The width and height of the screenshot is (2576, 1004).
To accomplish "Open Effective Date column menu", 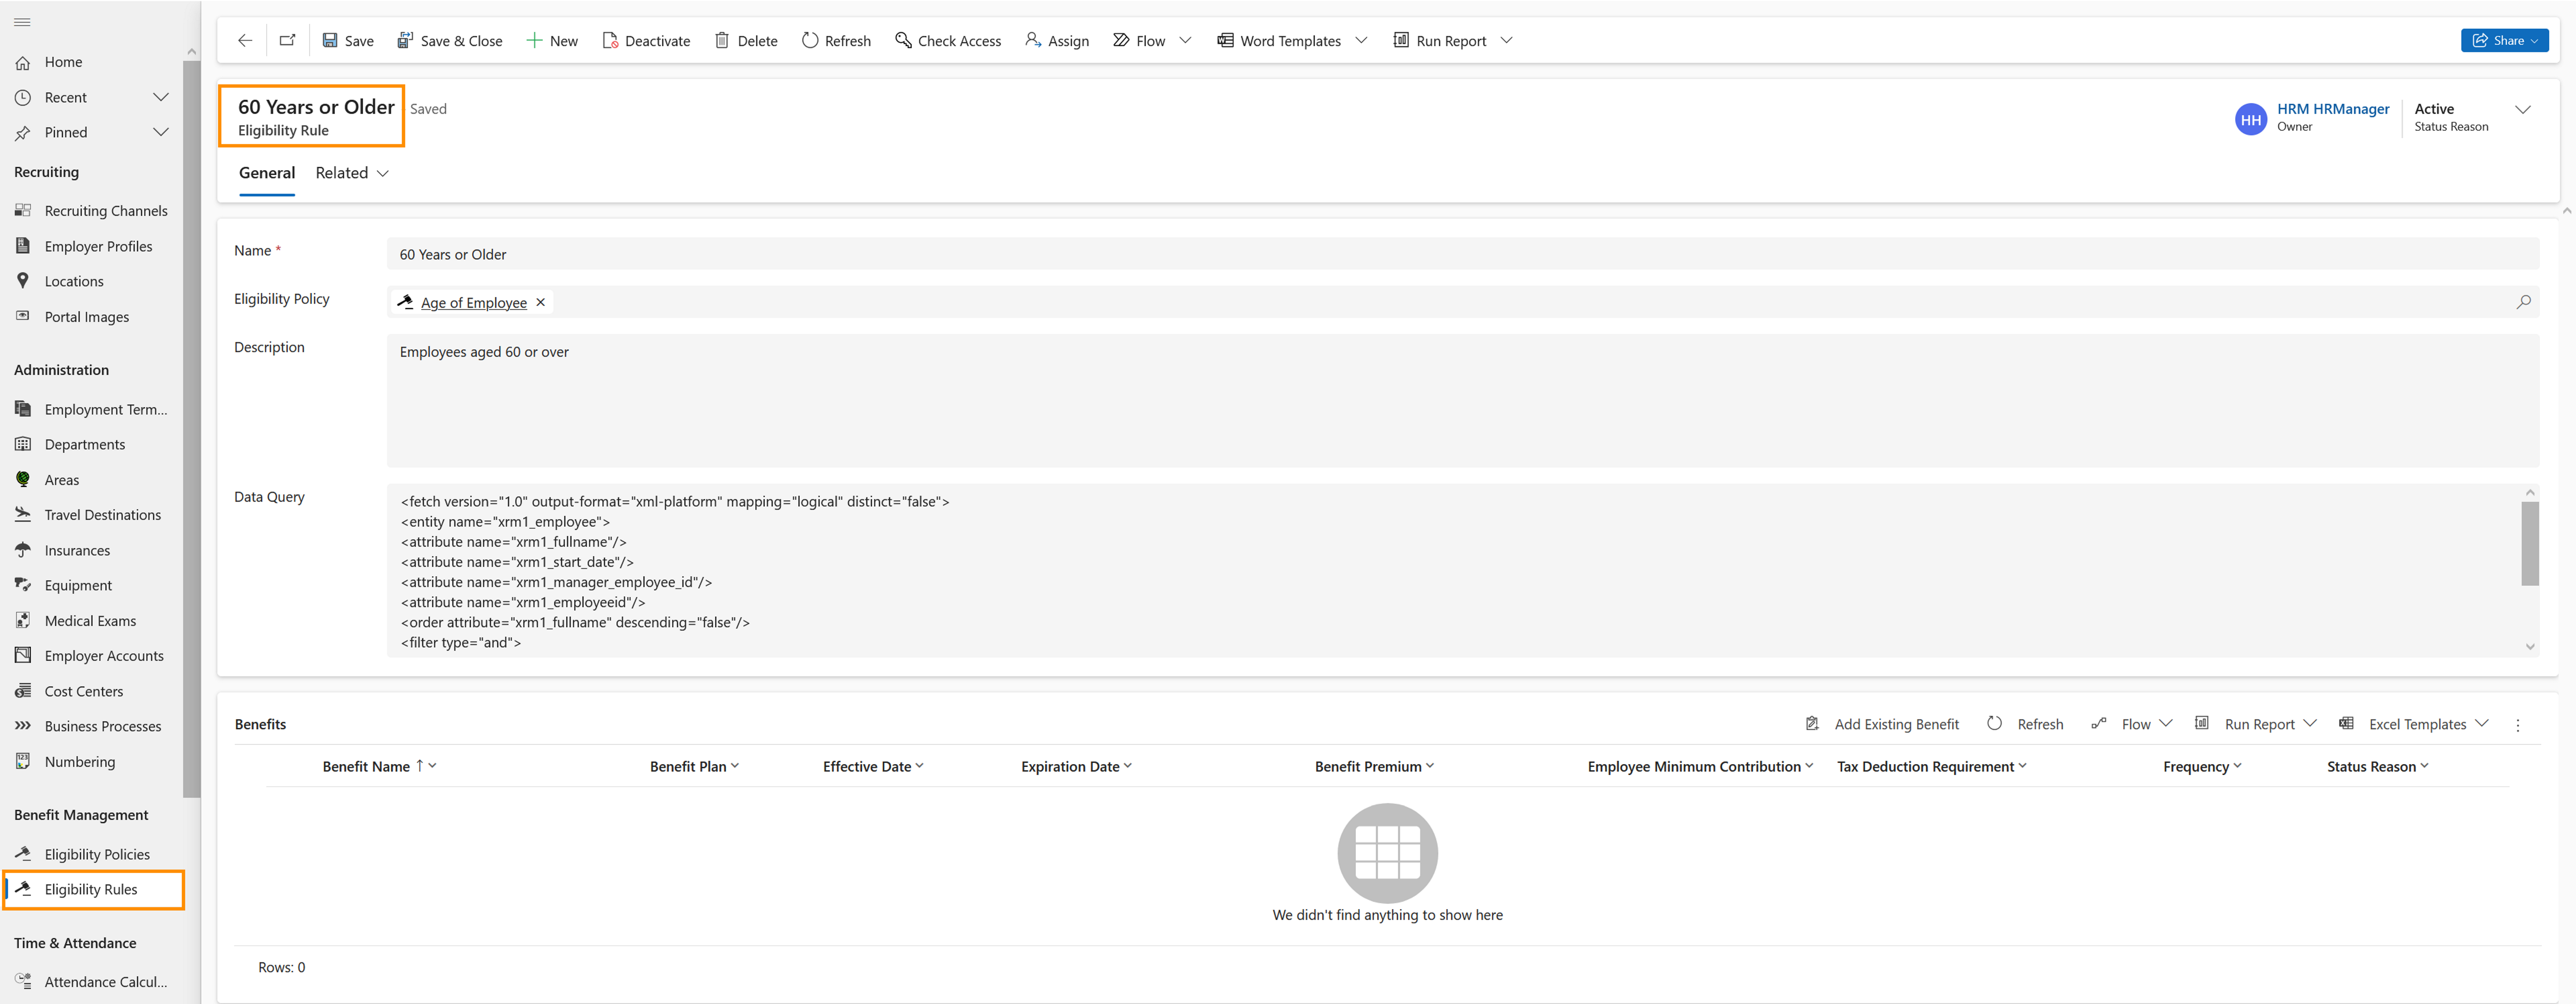I will coord(873,766).
